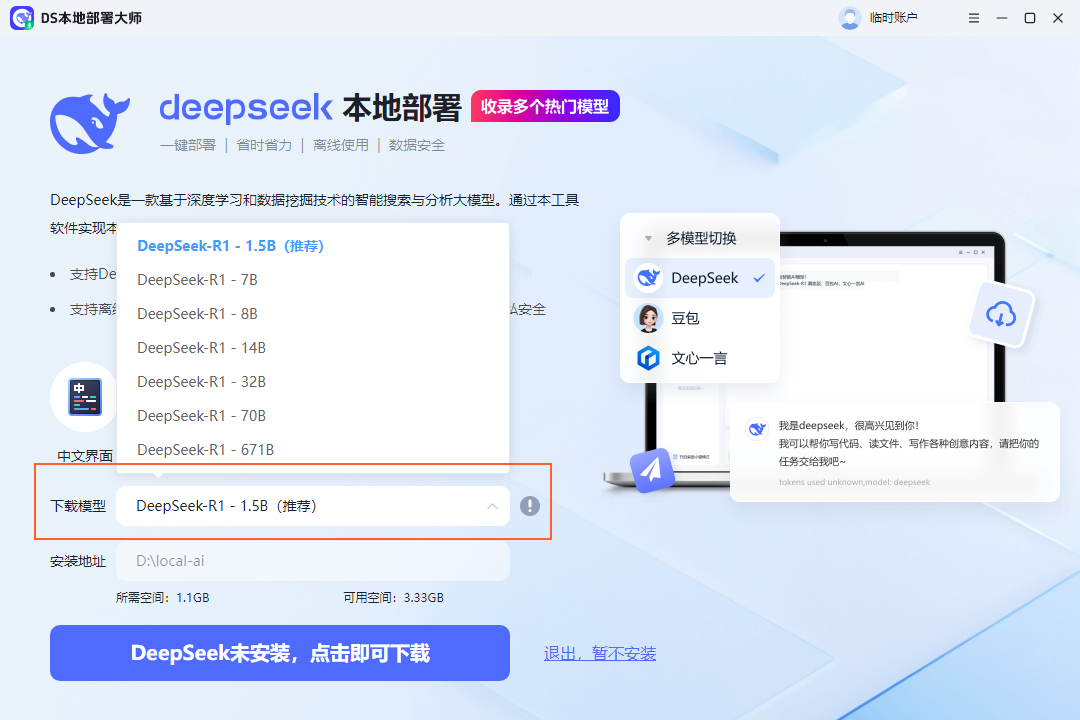Click the DS本地部署大师 app logo
The height and width of the screenshot is (720, 1080).
pos(19,17)
